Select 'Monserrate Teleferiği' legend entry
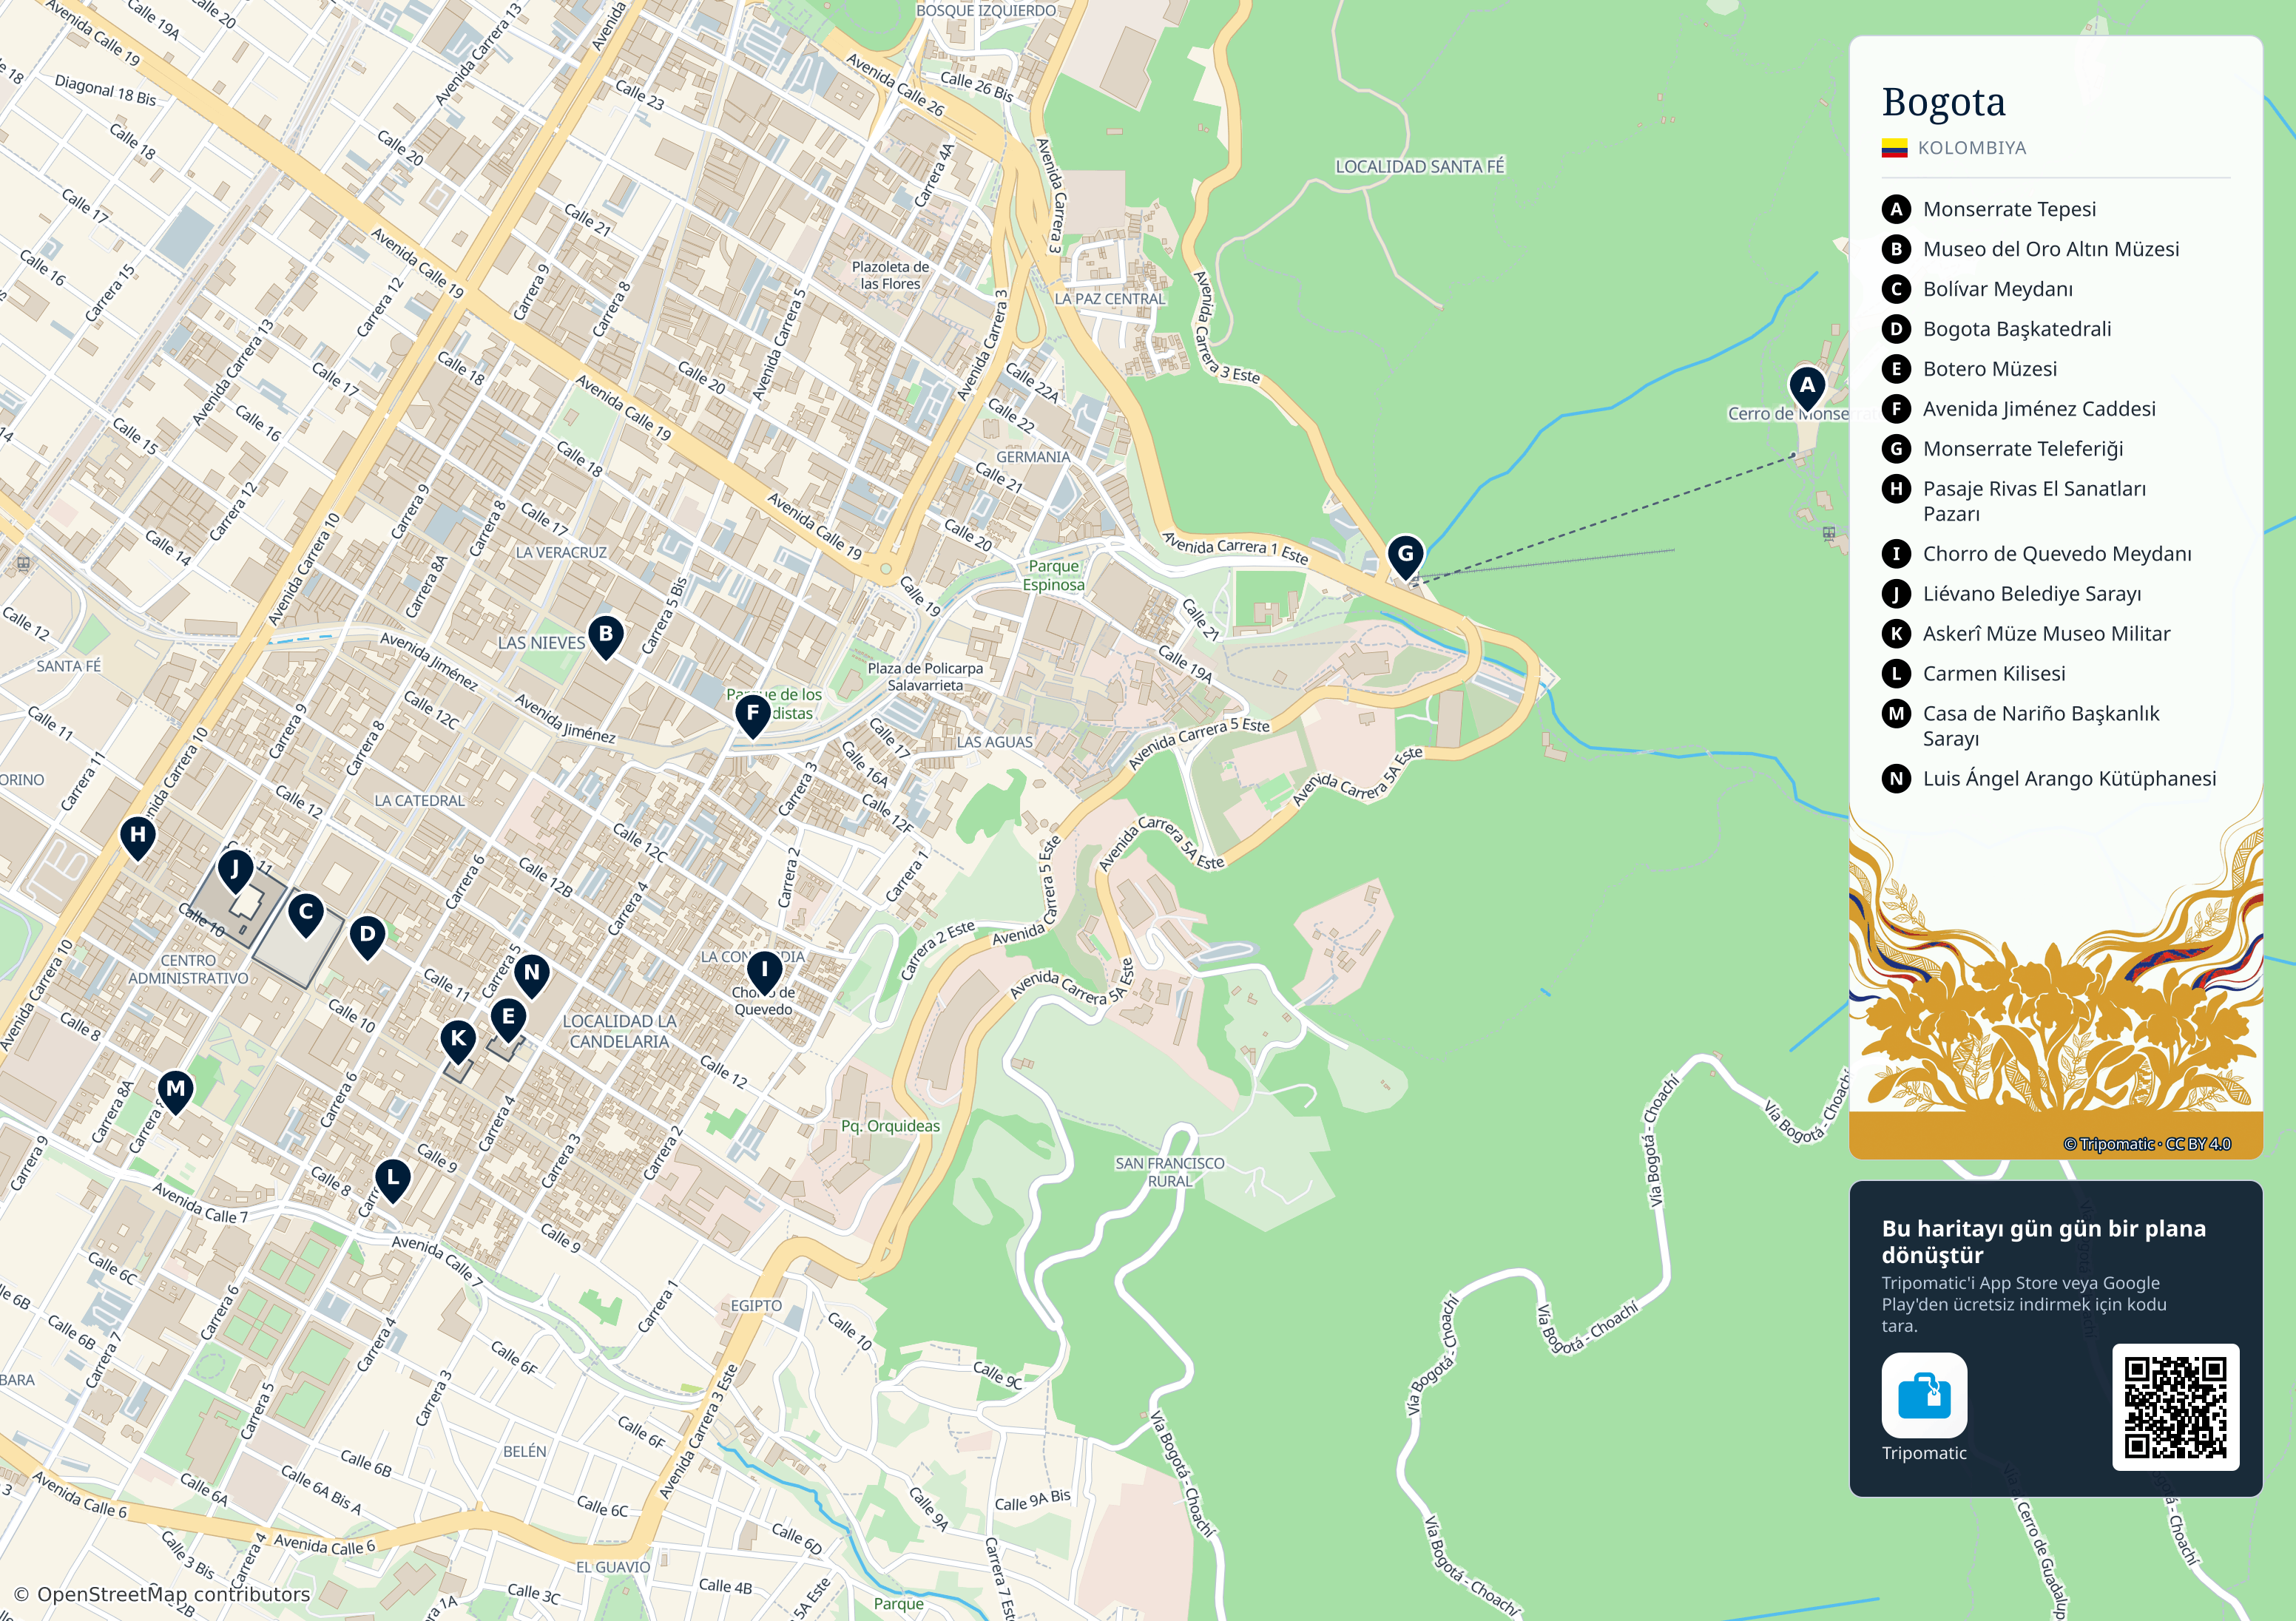 coord(2023,449)
